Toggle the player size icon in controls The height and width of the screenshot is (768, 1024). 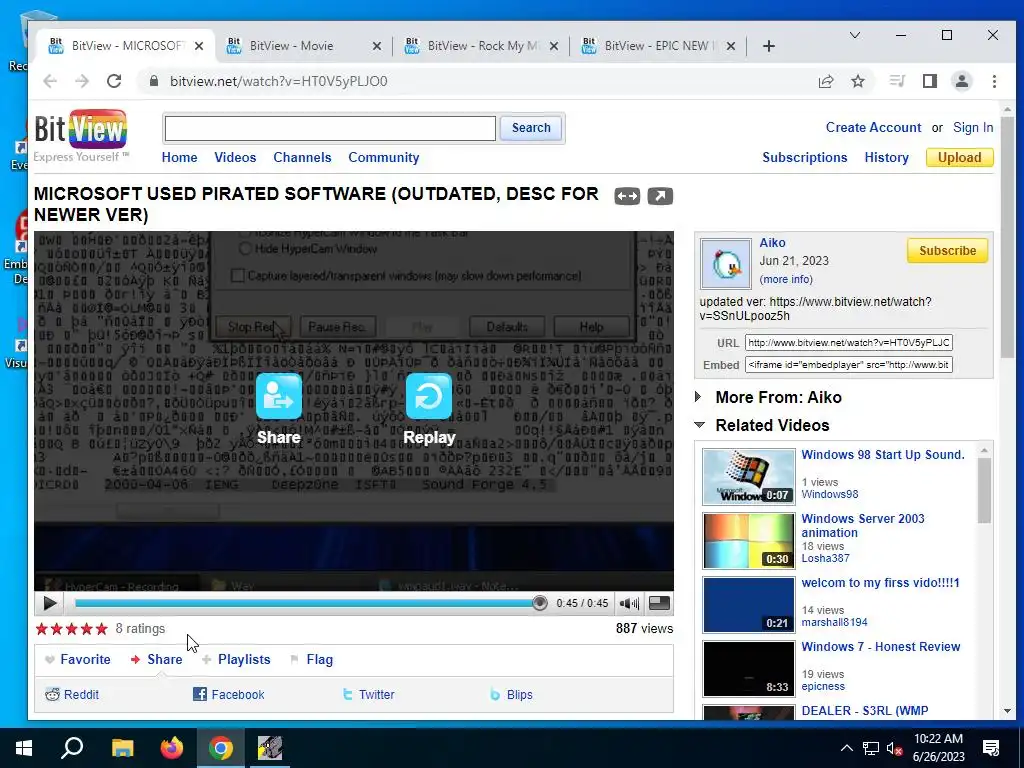(x=659, y=603)
